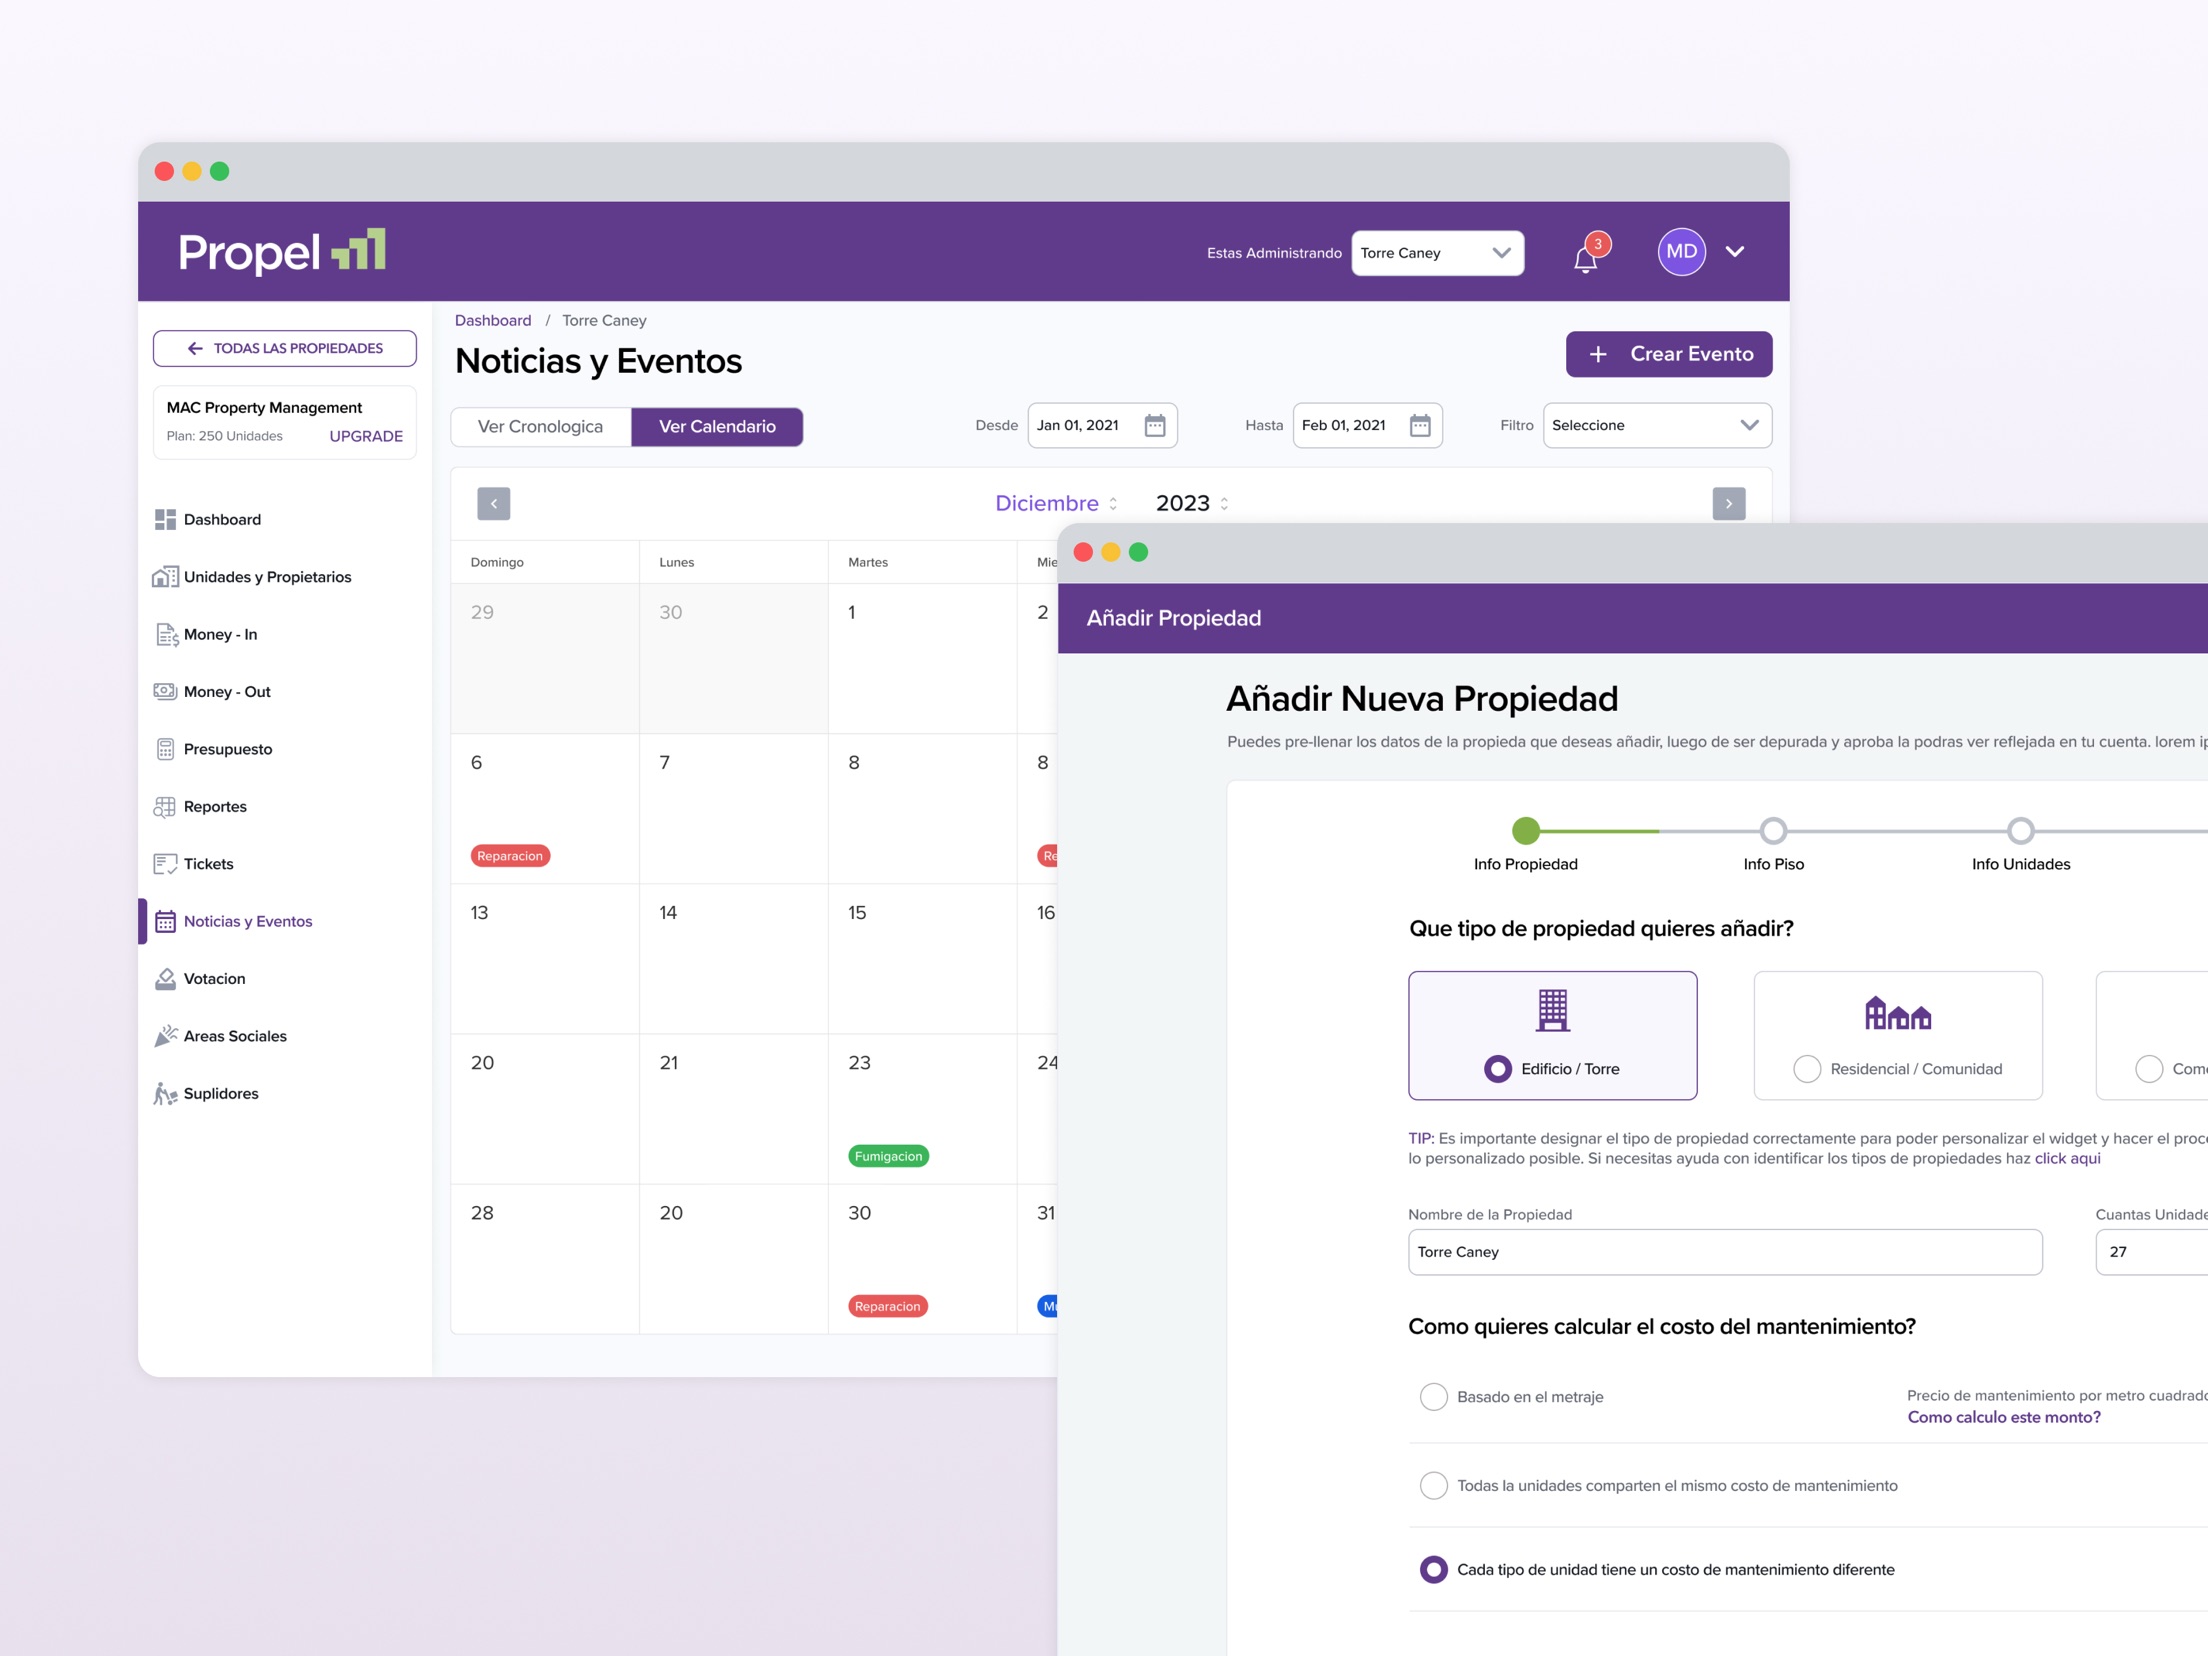The image size is (2208, 1656).
Task: Open the notifications bell icon
Action: (1586, 257)
